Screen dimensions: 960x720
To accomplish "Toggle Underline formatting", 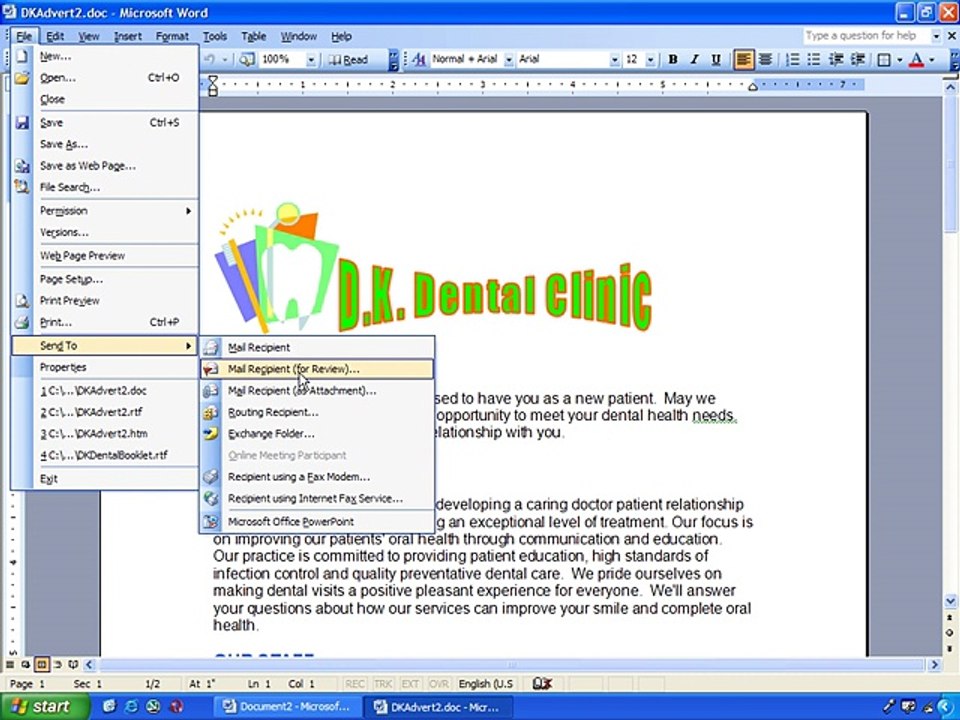I will tap(715, 59).
